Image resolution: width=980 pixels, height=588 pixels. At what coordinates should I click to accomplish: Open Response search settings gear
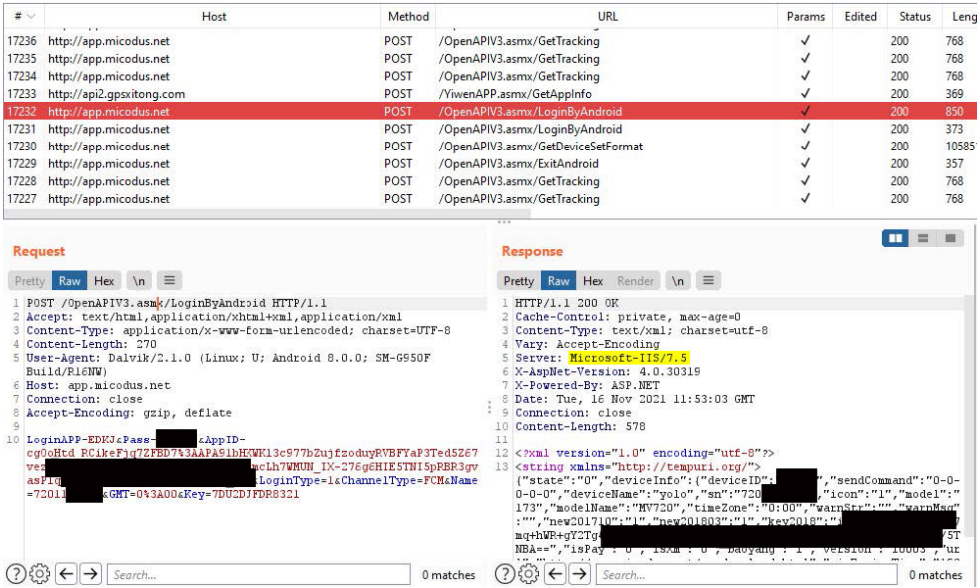[530, 574]
